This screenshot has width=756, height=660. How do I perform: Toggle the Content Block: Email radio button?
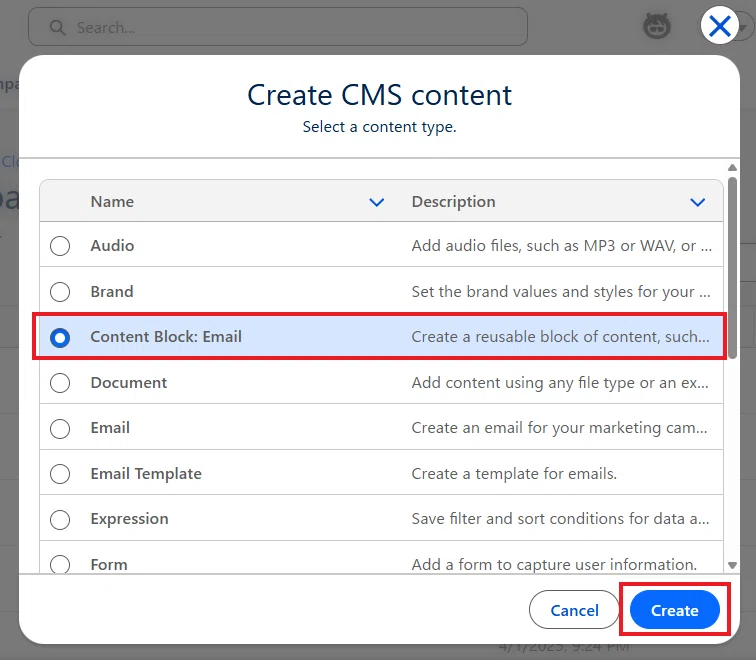[60, 337]
